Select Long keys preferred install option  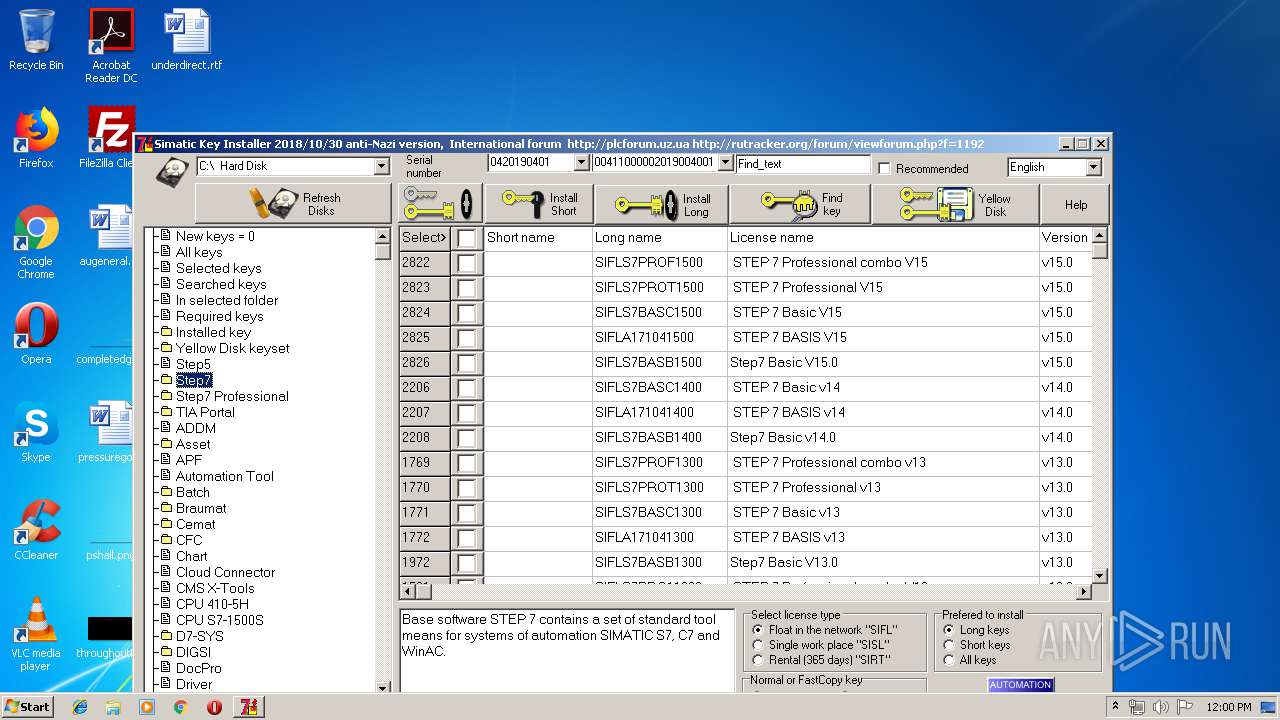[x=949, y=630]
